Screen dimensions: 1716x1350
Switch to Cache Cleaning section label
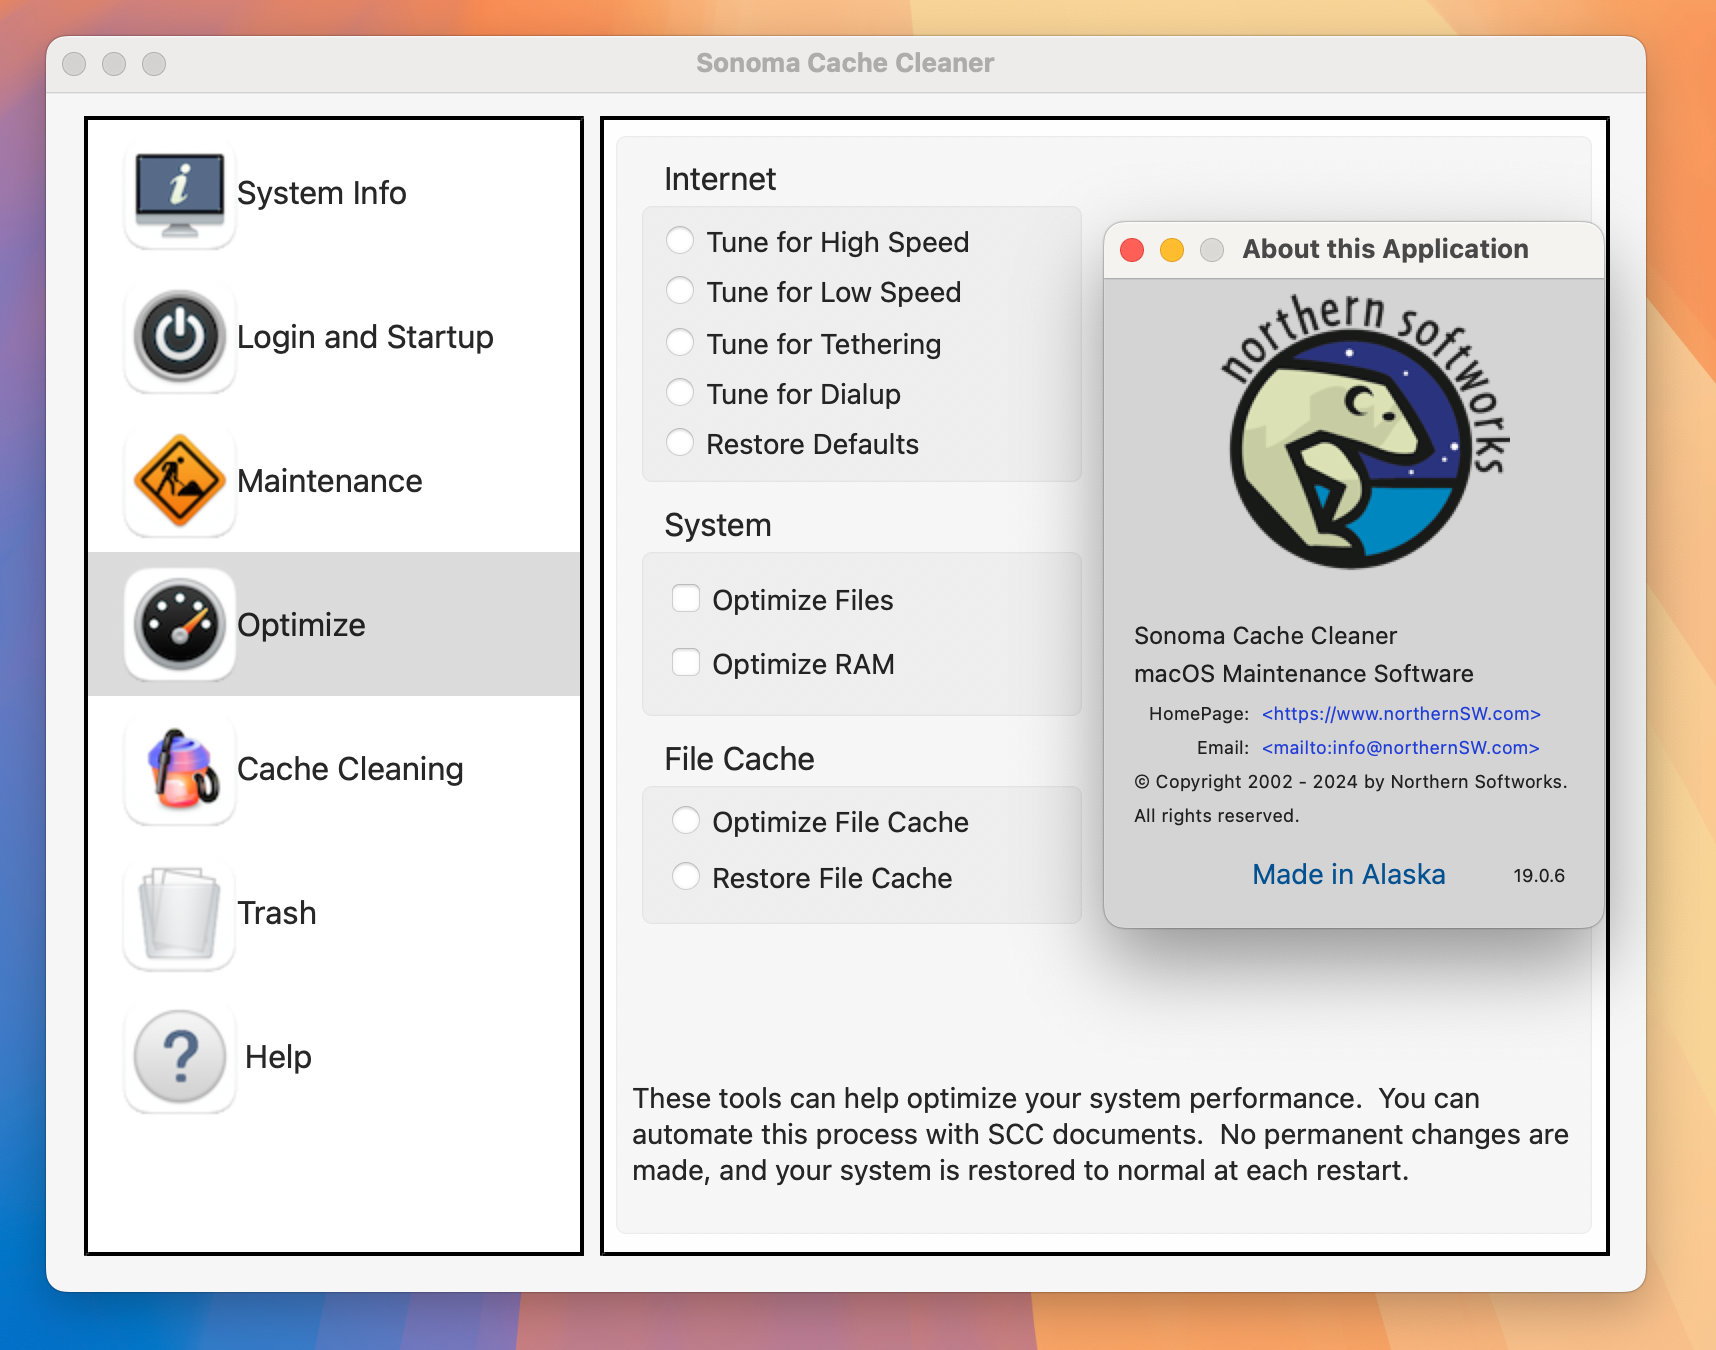pos(350,769)
